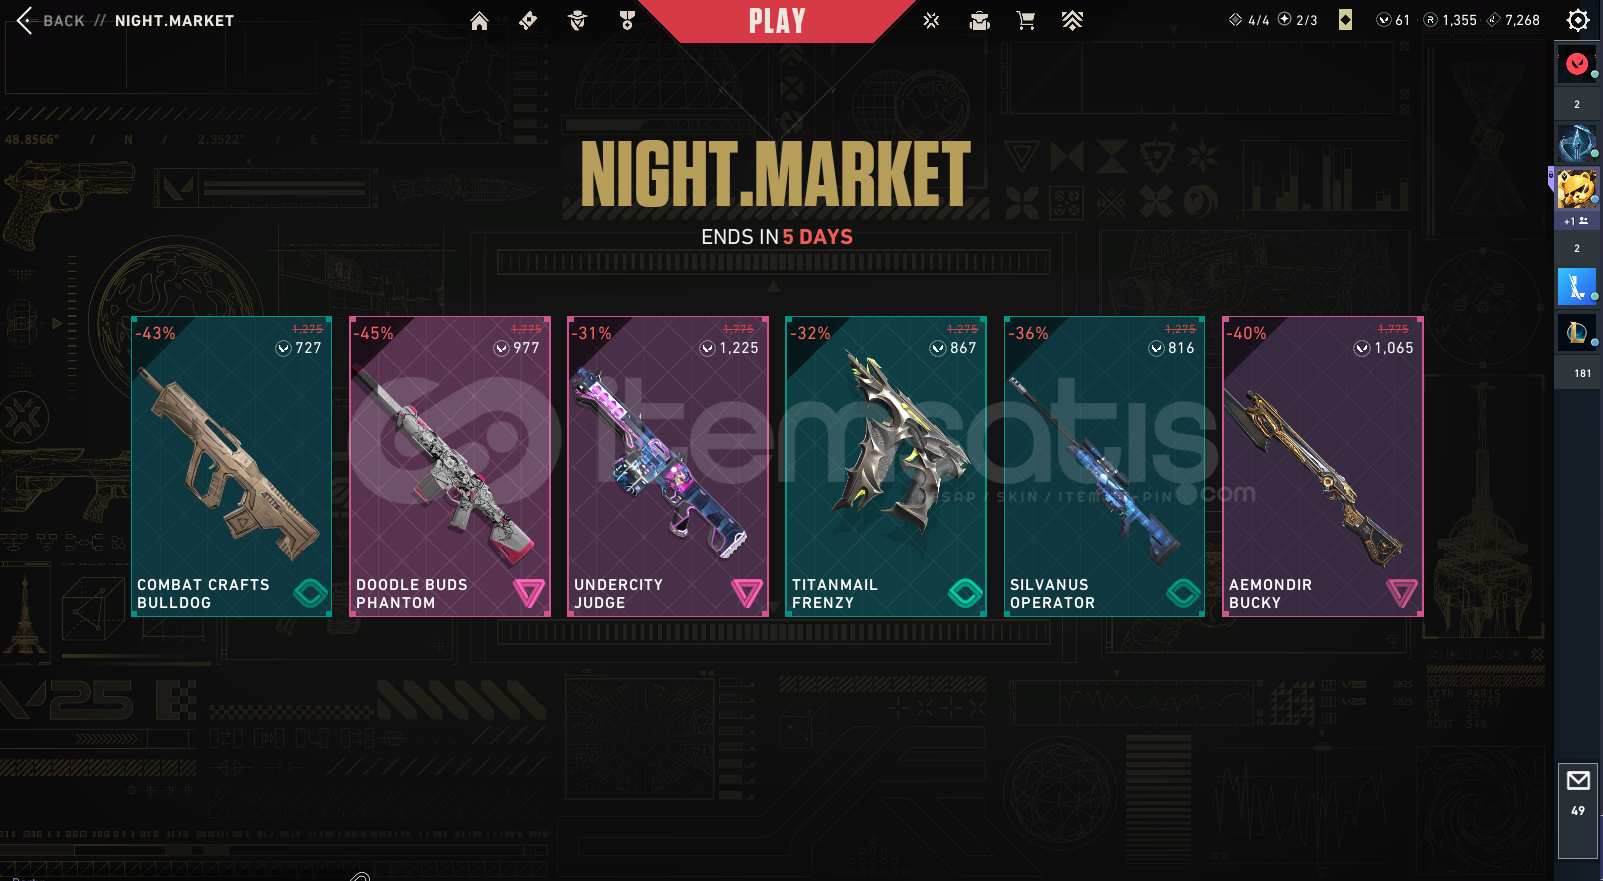This screenshot has width=1603, height=881.
Task: Select the Combat Crafts Bulldog offer
Action: pyautogui.click(x=231, y=466)
